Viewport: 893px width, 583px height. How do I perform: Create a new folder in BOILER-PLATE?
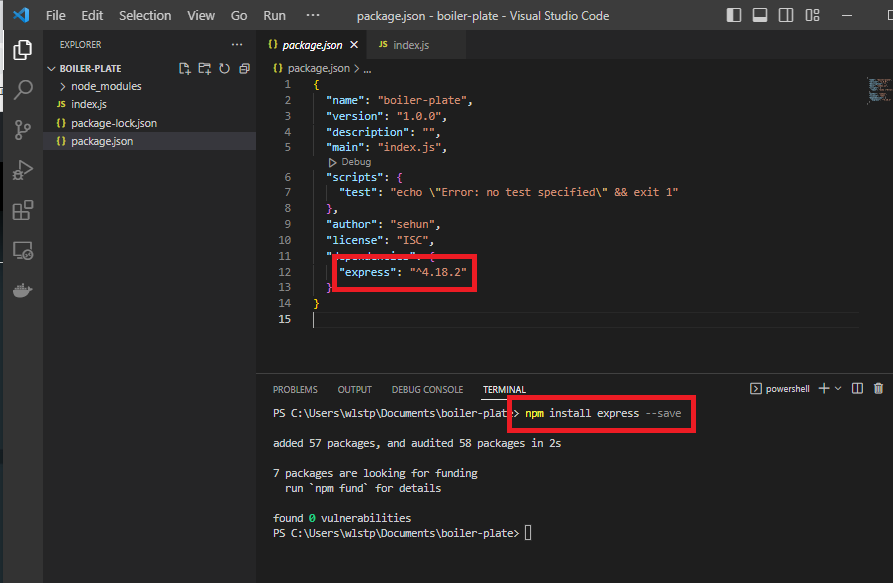tap(204, 68)
